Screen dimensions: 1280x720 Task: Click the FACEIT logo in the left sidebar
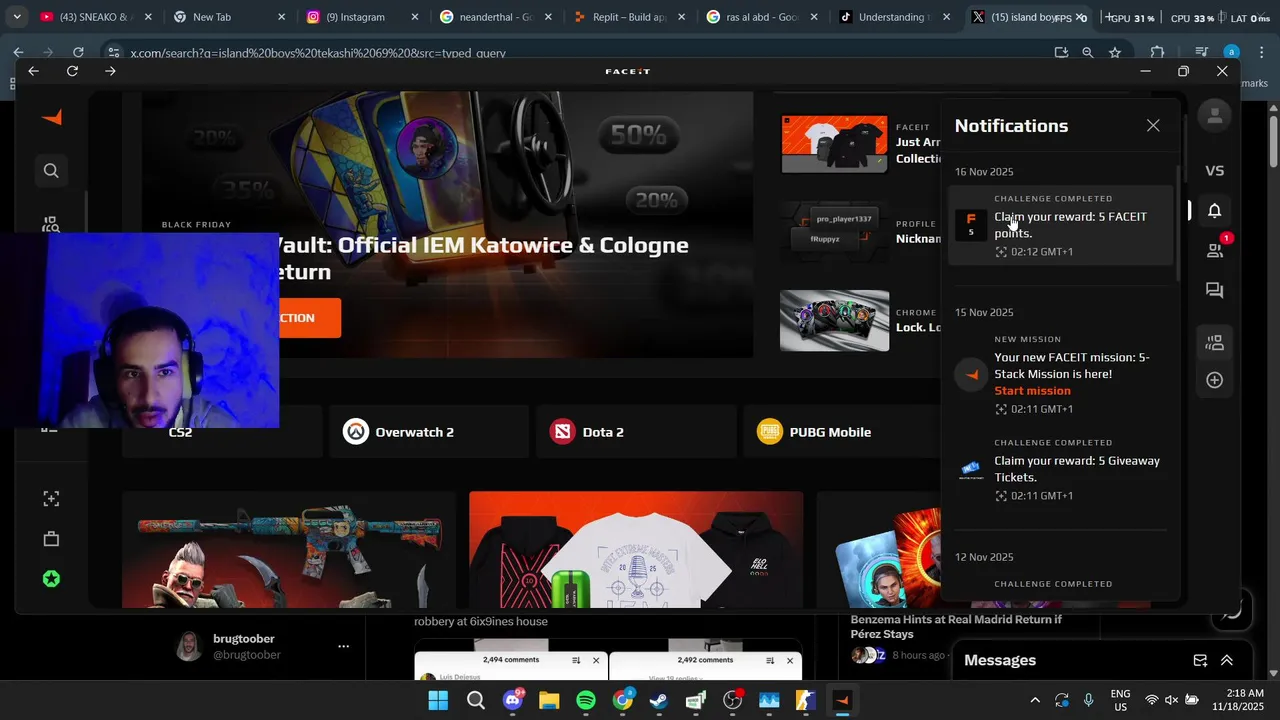pos(52,118)
